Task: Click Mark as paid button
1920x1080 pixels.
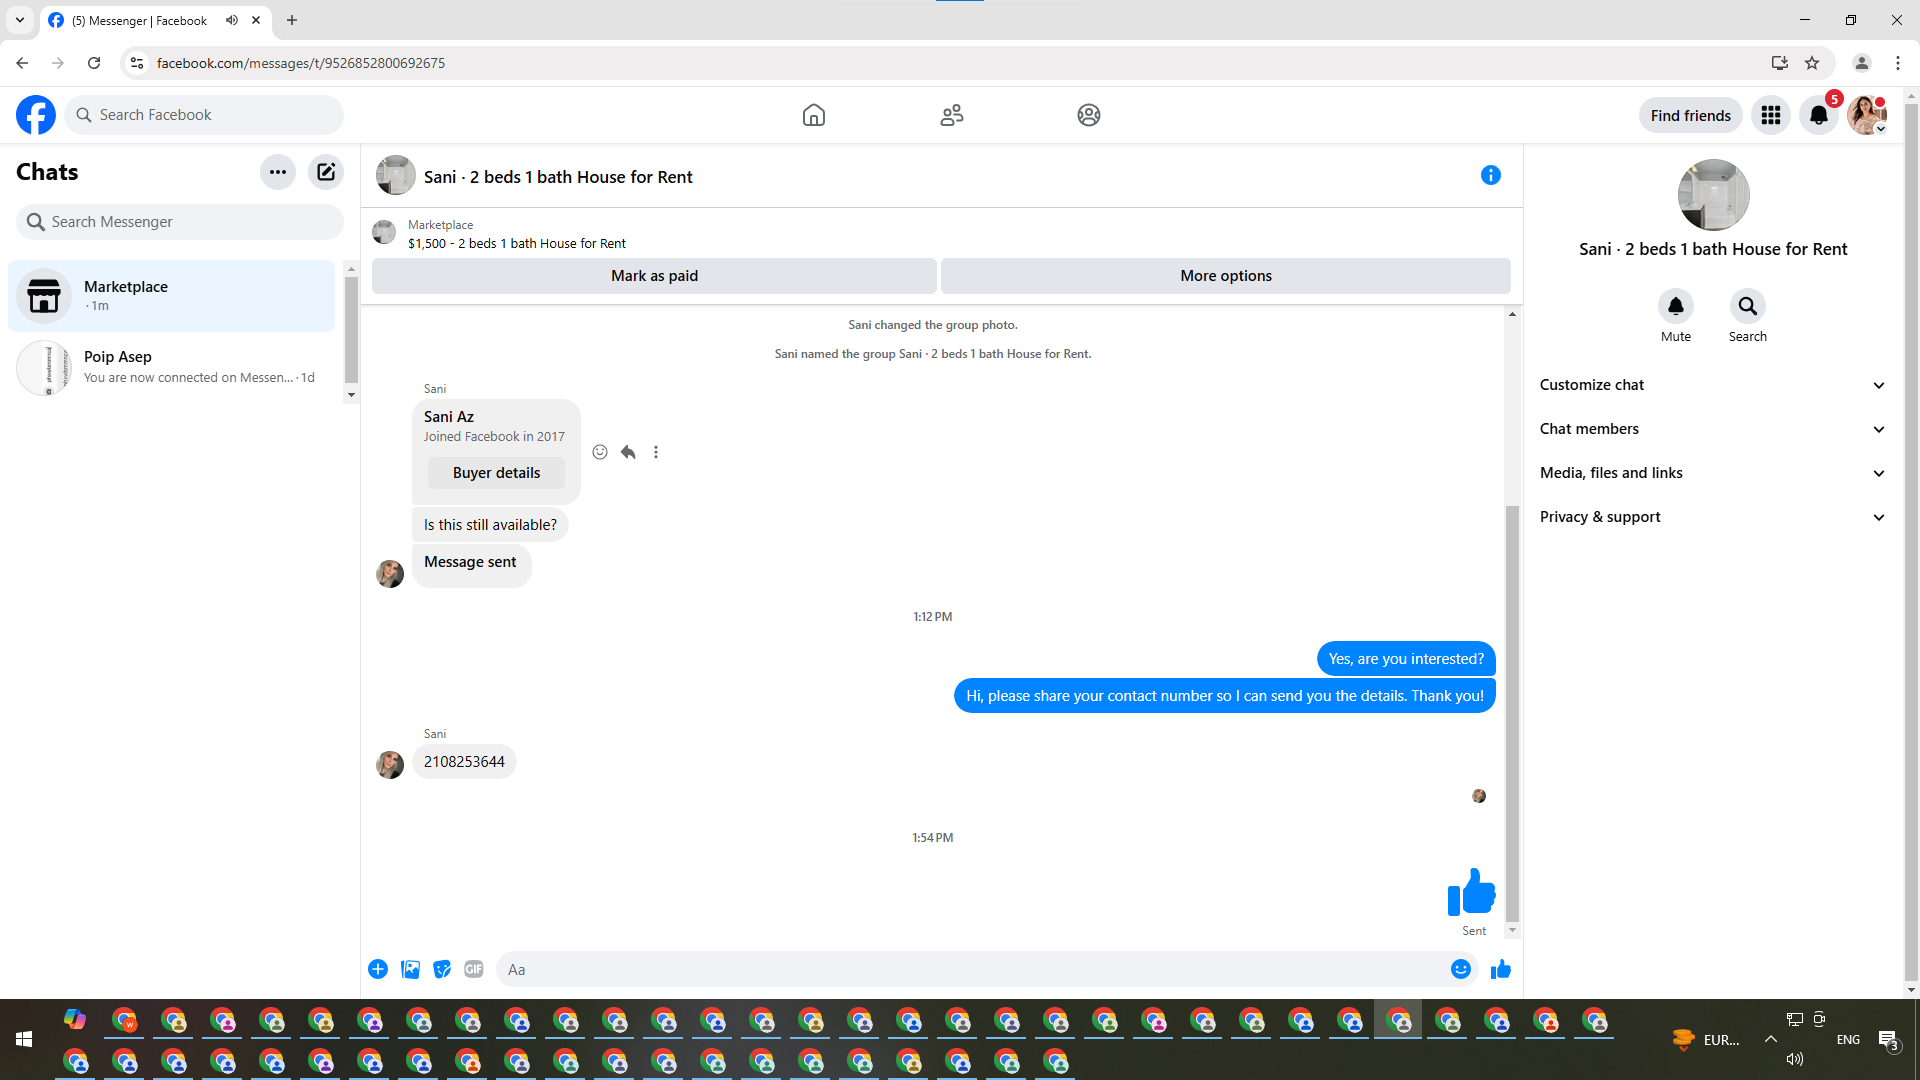Action: (654, 276)
